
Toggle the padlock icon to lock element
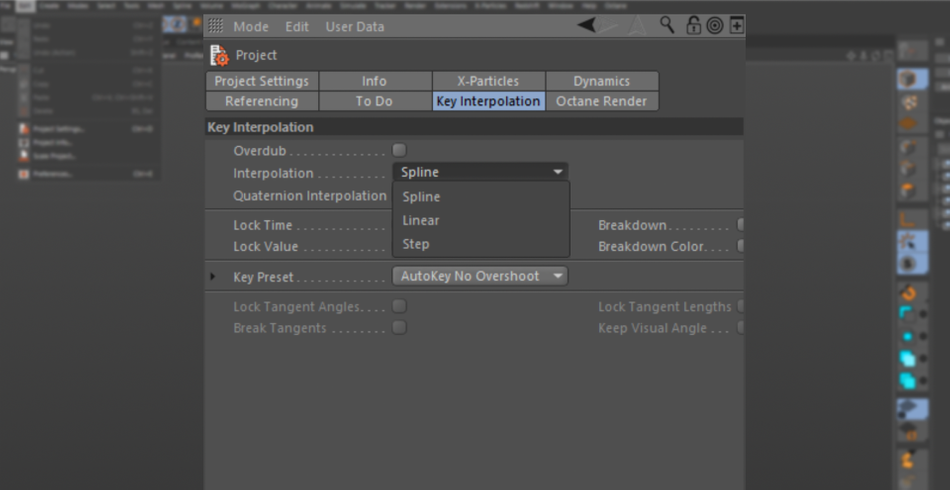pos(693,25)
